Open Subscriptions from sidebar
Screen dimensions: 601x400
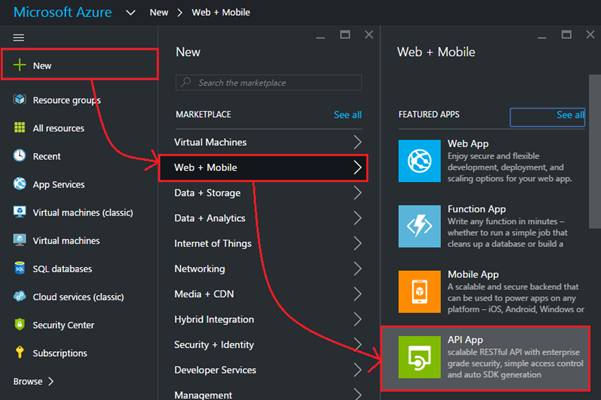click(x=60, y=353)
